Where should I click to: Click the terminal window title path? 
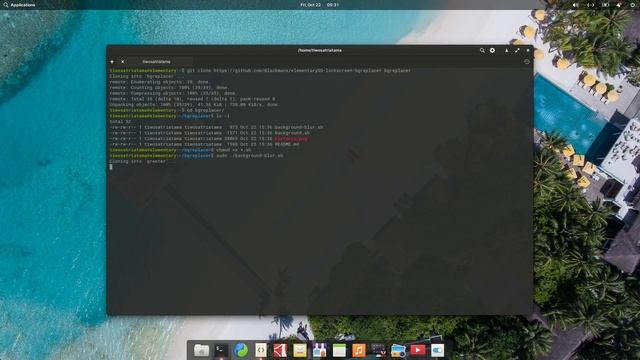coord(320,50)
